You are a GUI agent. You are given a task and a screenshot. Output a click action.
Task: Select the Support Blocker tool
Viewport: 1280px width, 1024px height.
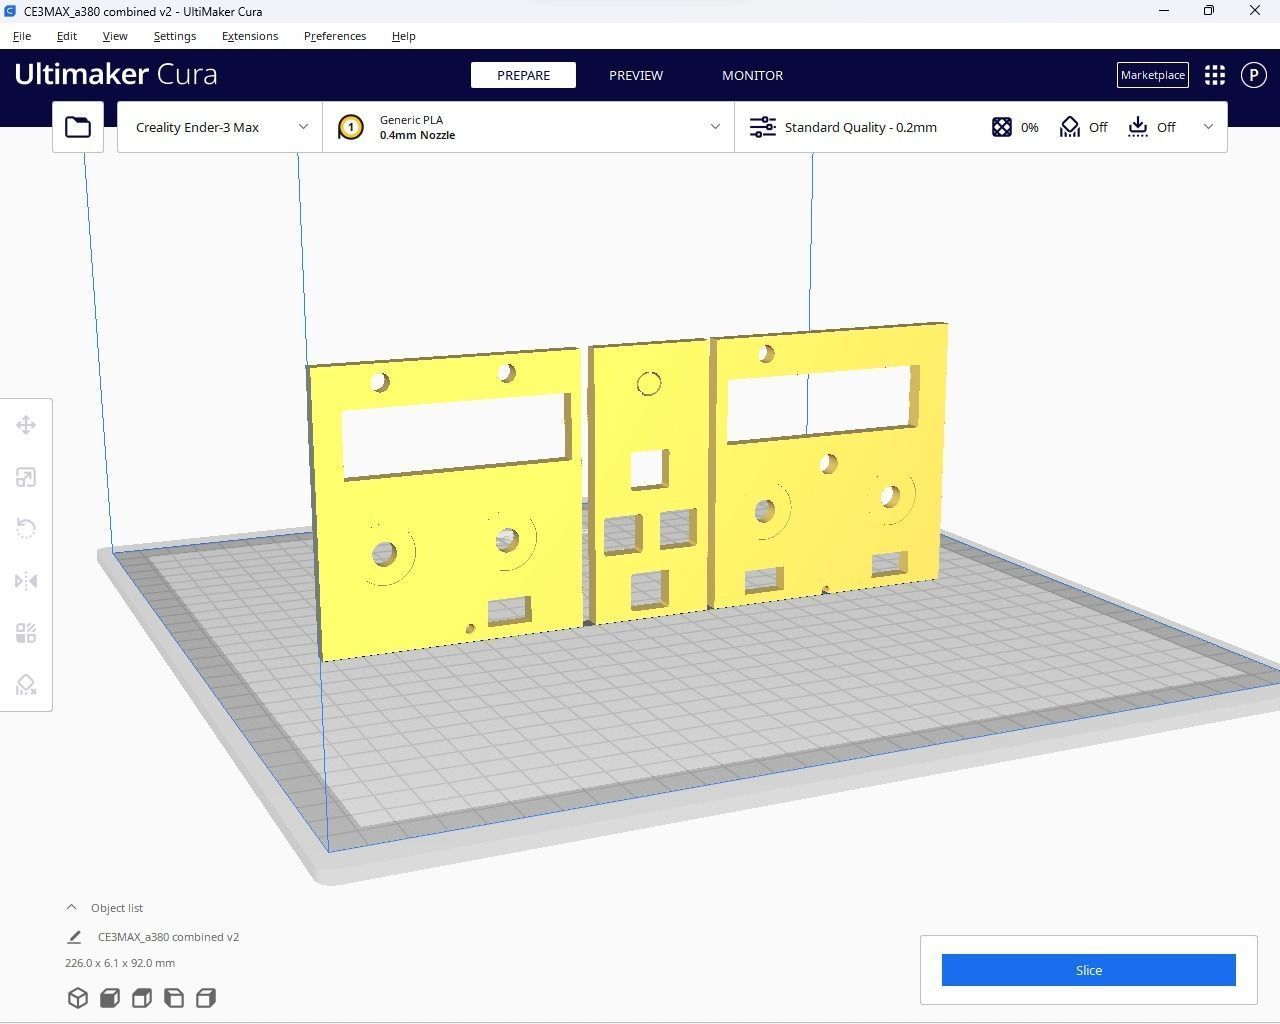(26, 685)
